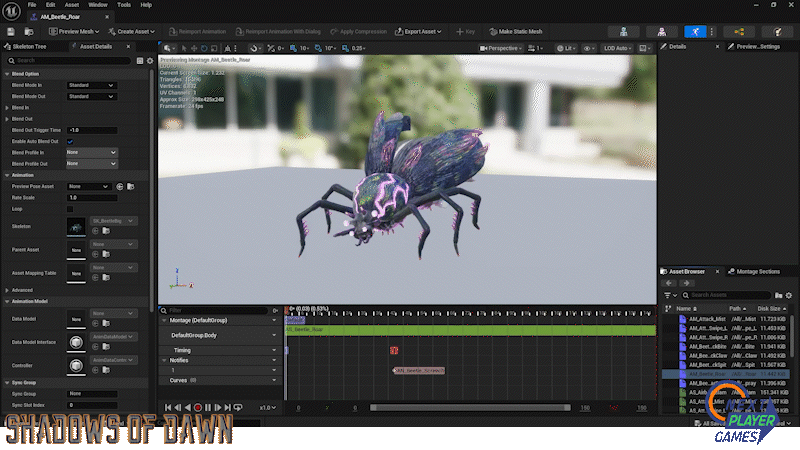The height and width of the screenshot is (450, 800).
Task: Sort Asset Browser by Disk Size column
Action: (x=771, y=309)
